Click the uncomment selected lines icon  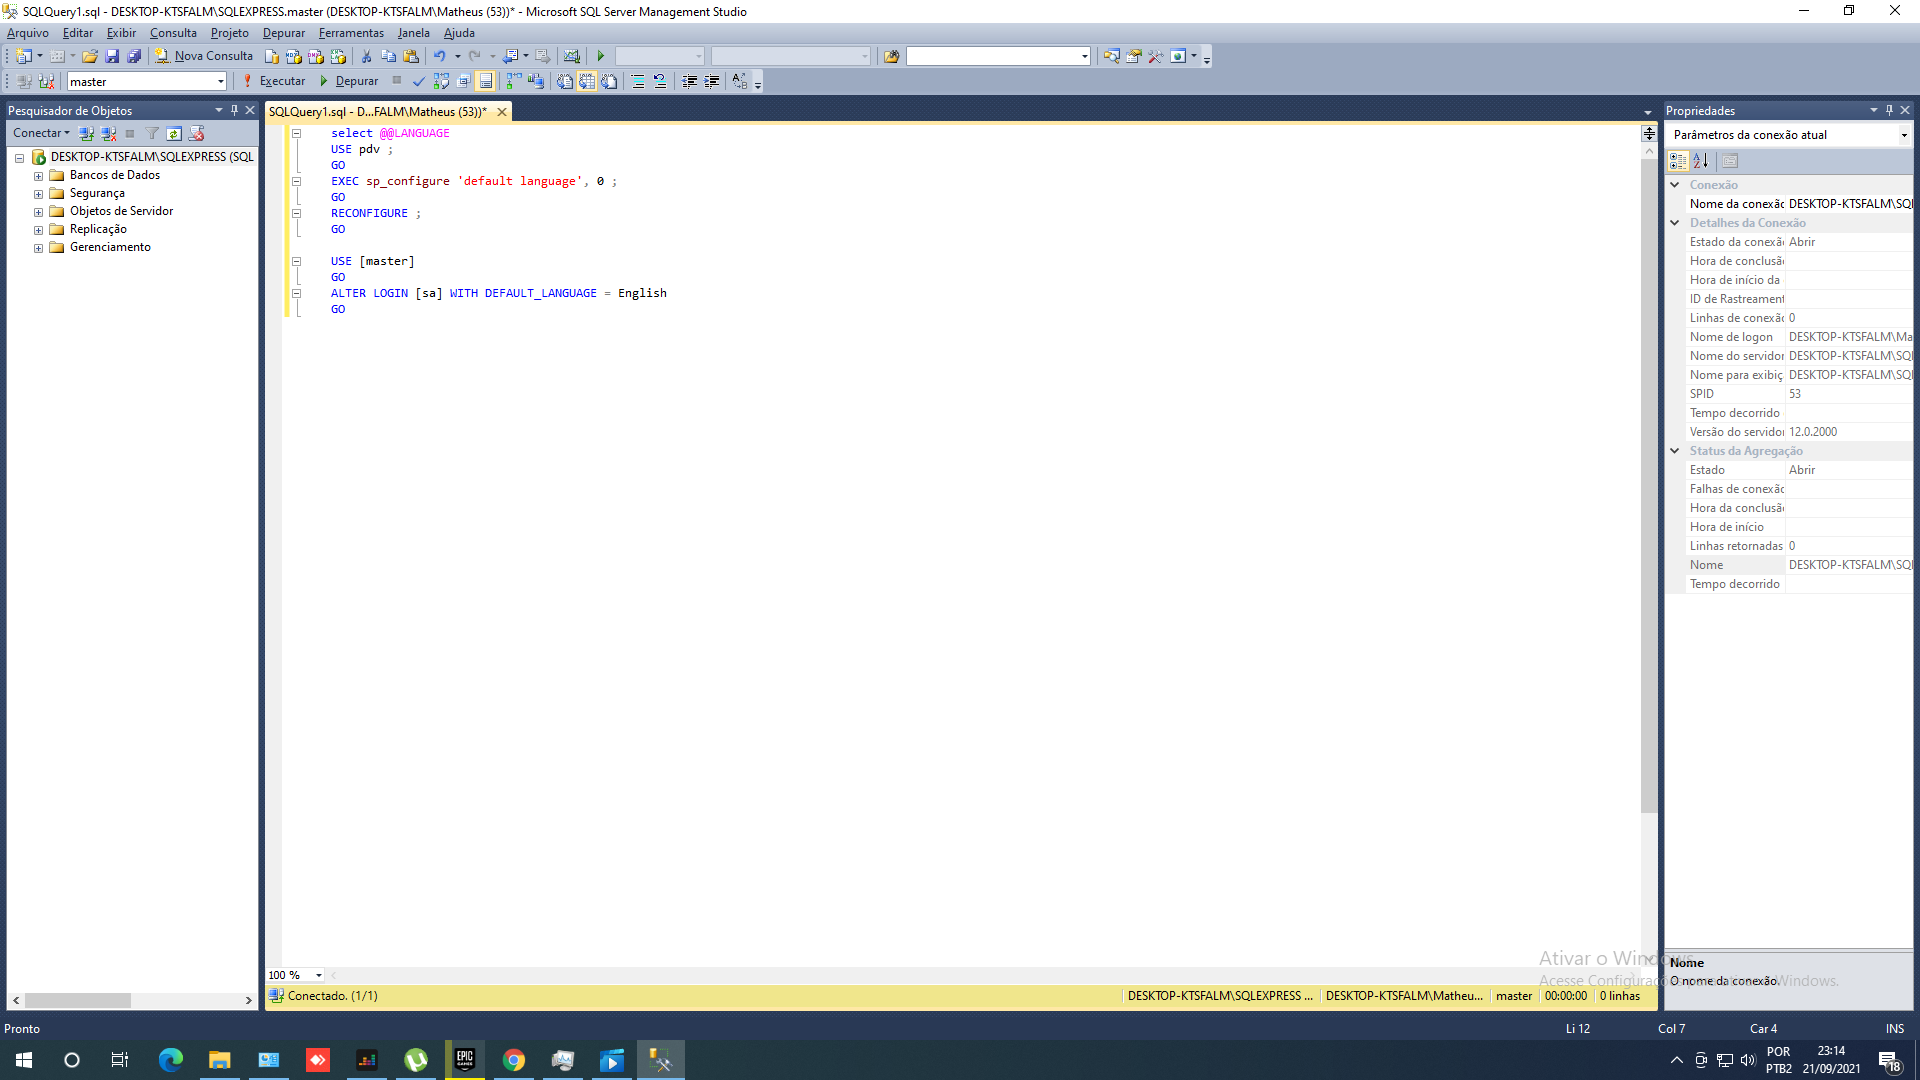click(x=660, y=81)
